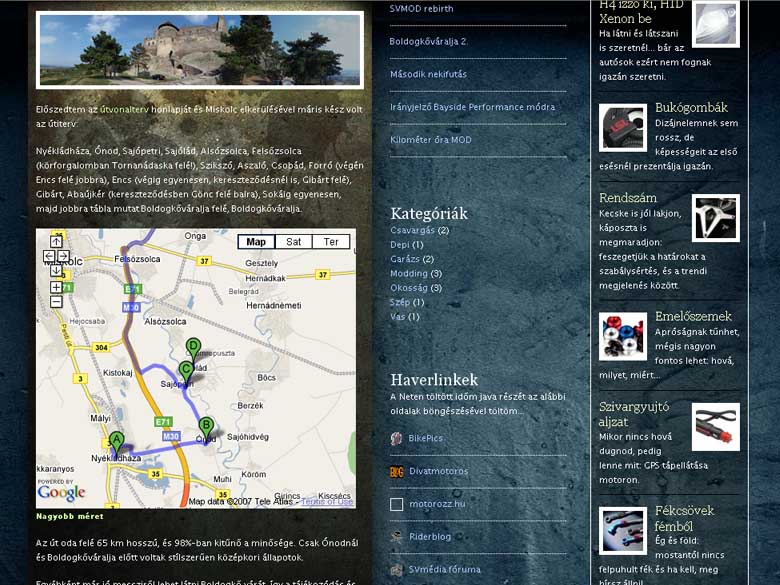Click the map zoom out minus button
Image resolution: width=780 pixels, height=585 pixels.
tap(56, 301)
